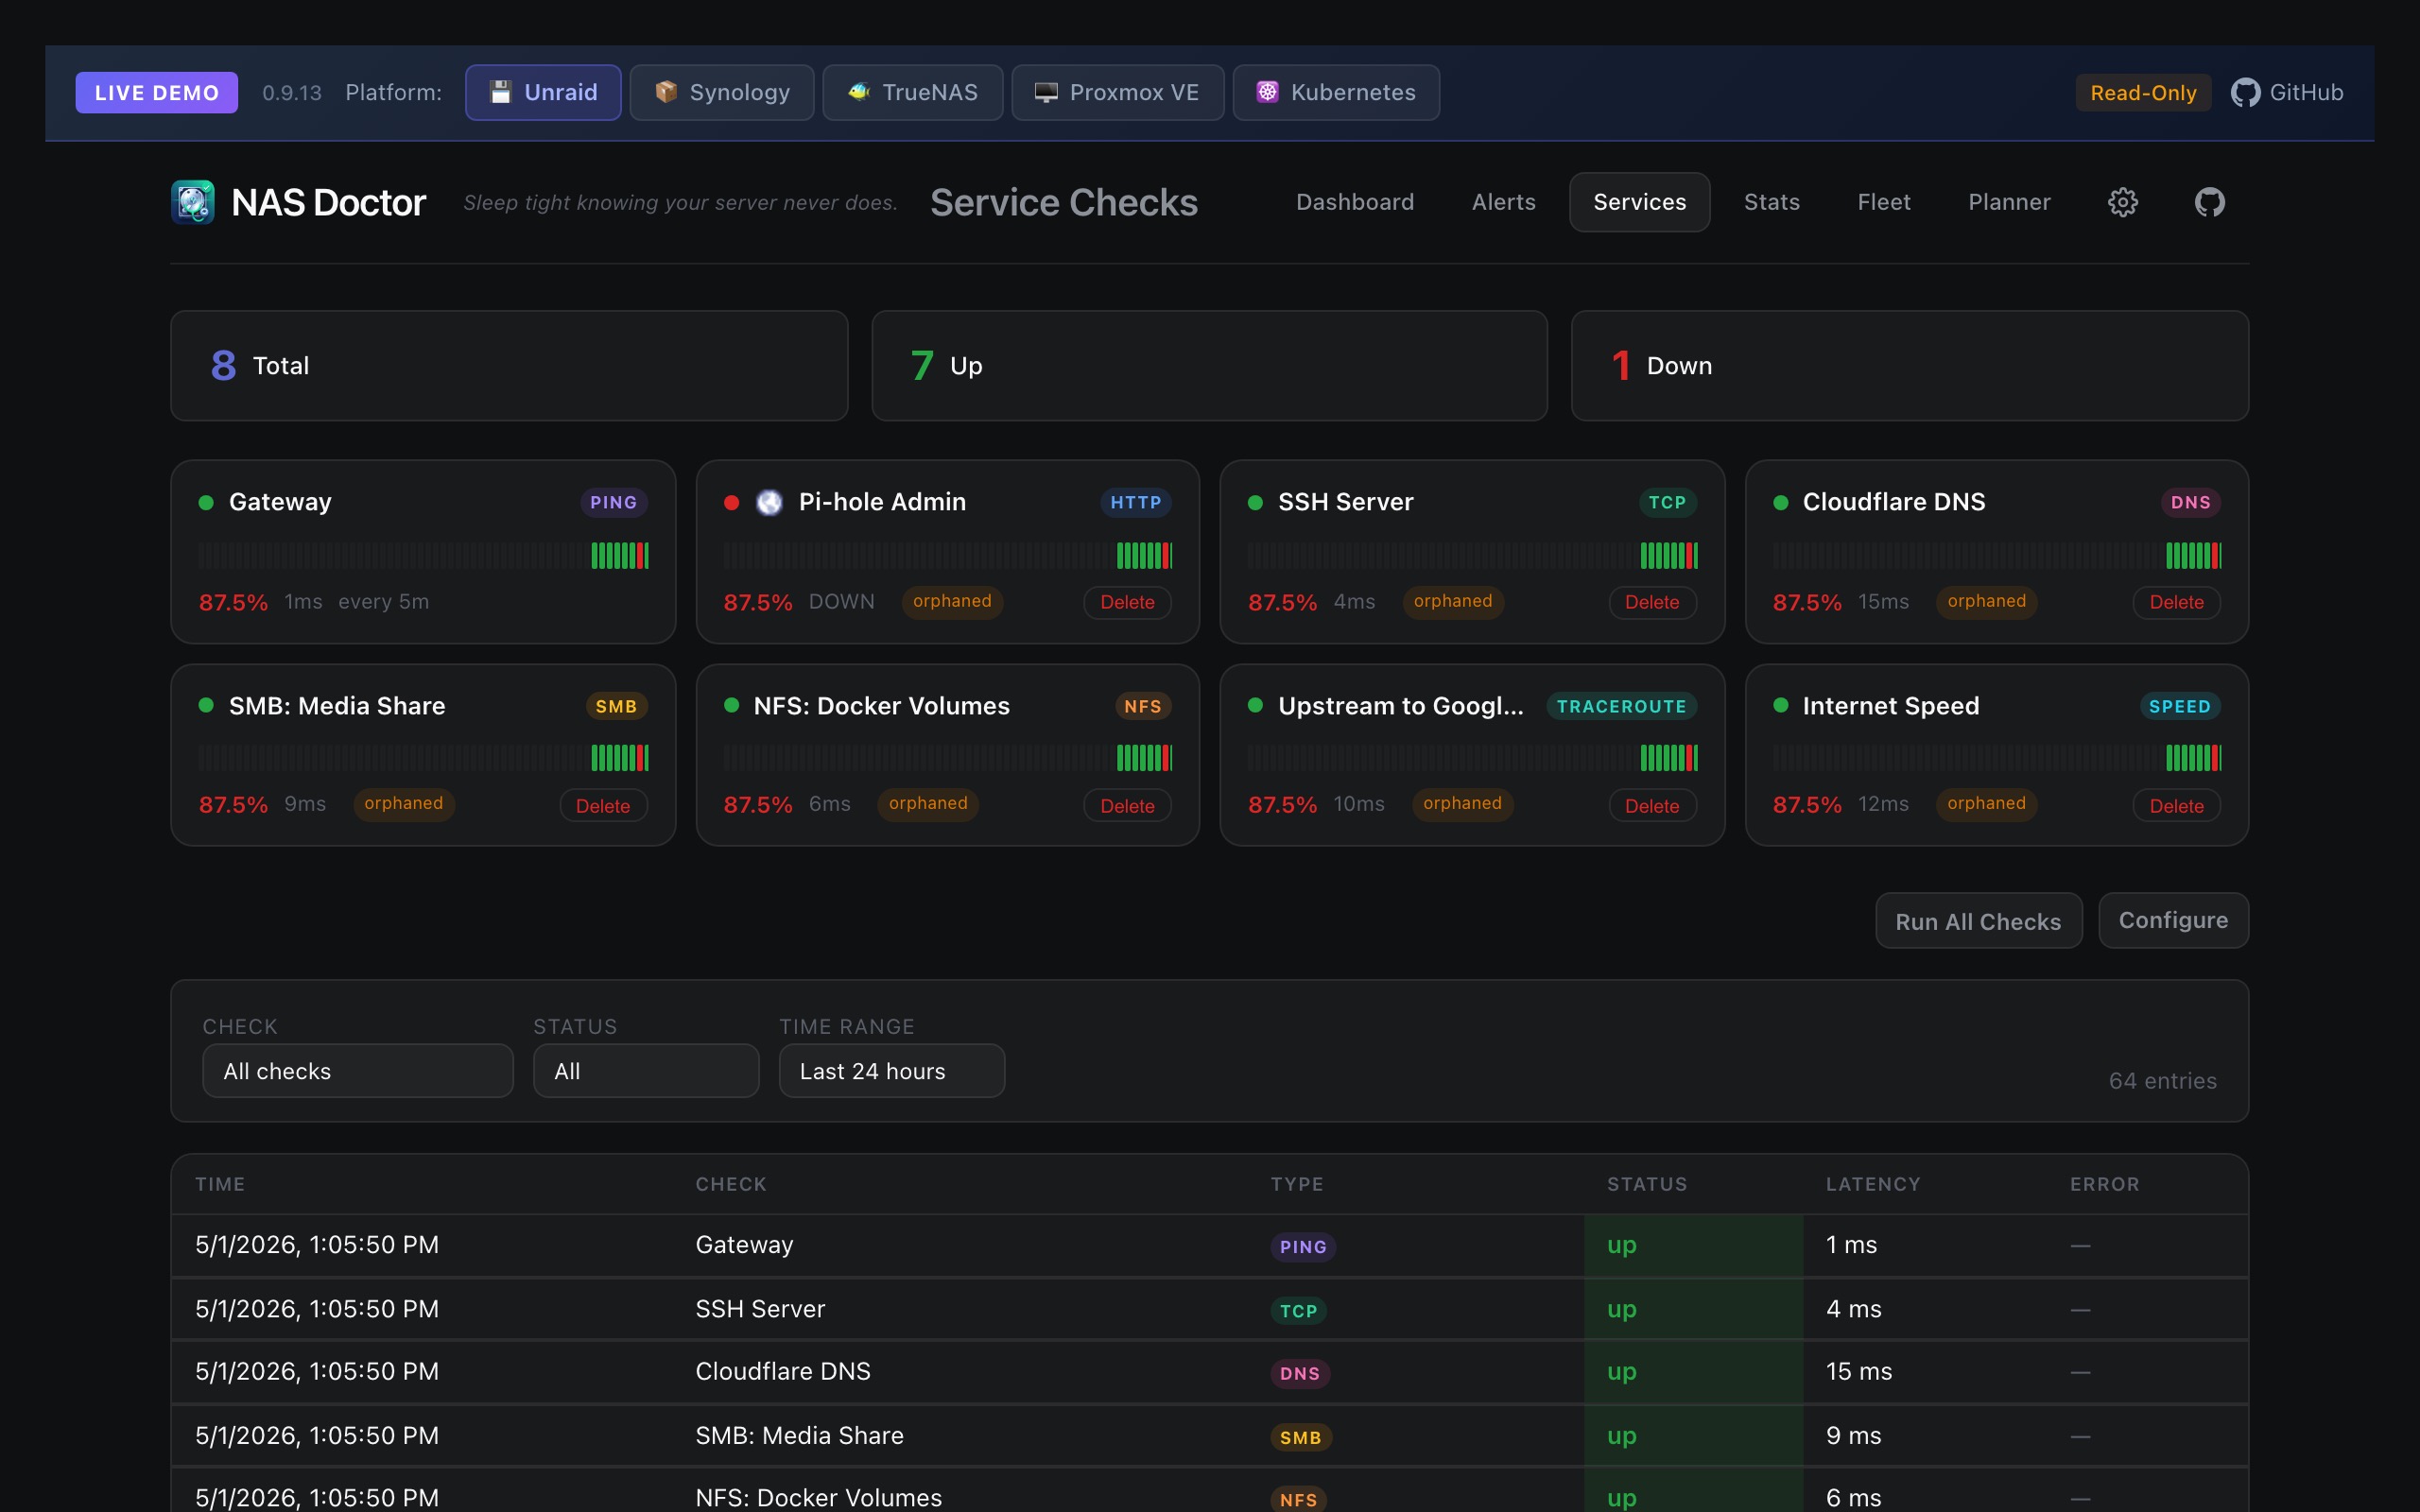The height and width of the screenshot is (1512, 2420).
Task: Click the Pi-hole Admin favicon icon
Action: click(769, 502)
